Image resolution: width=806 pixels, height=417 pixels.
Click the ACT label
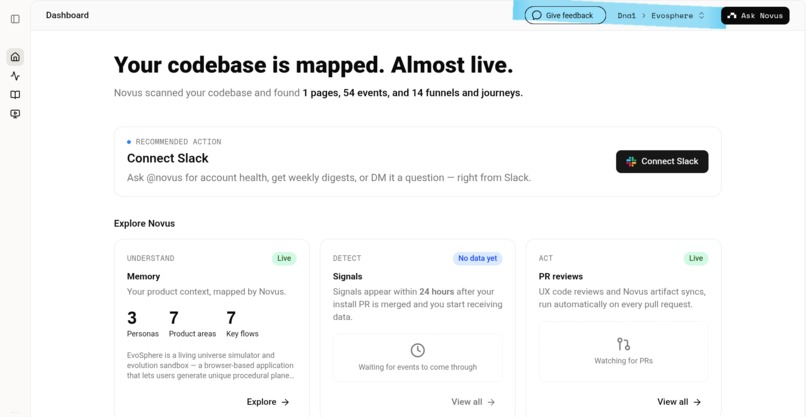546,258
